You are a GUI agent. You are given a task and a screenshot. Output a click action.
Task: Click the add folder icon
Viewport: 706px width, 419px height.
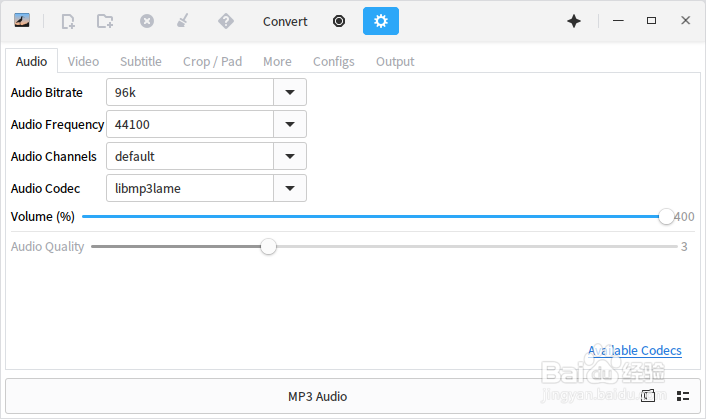[x=105, y=21]
